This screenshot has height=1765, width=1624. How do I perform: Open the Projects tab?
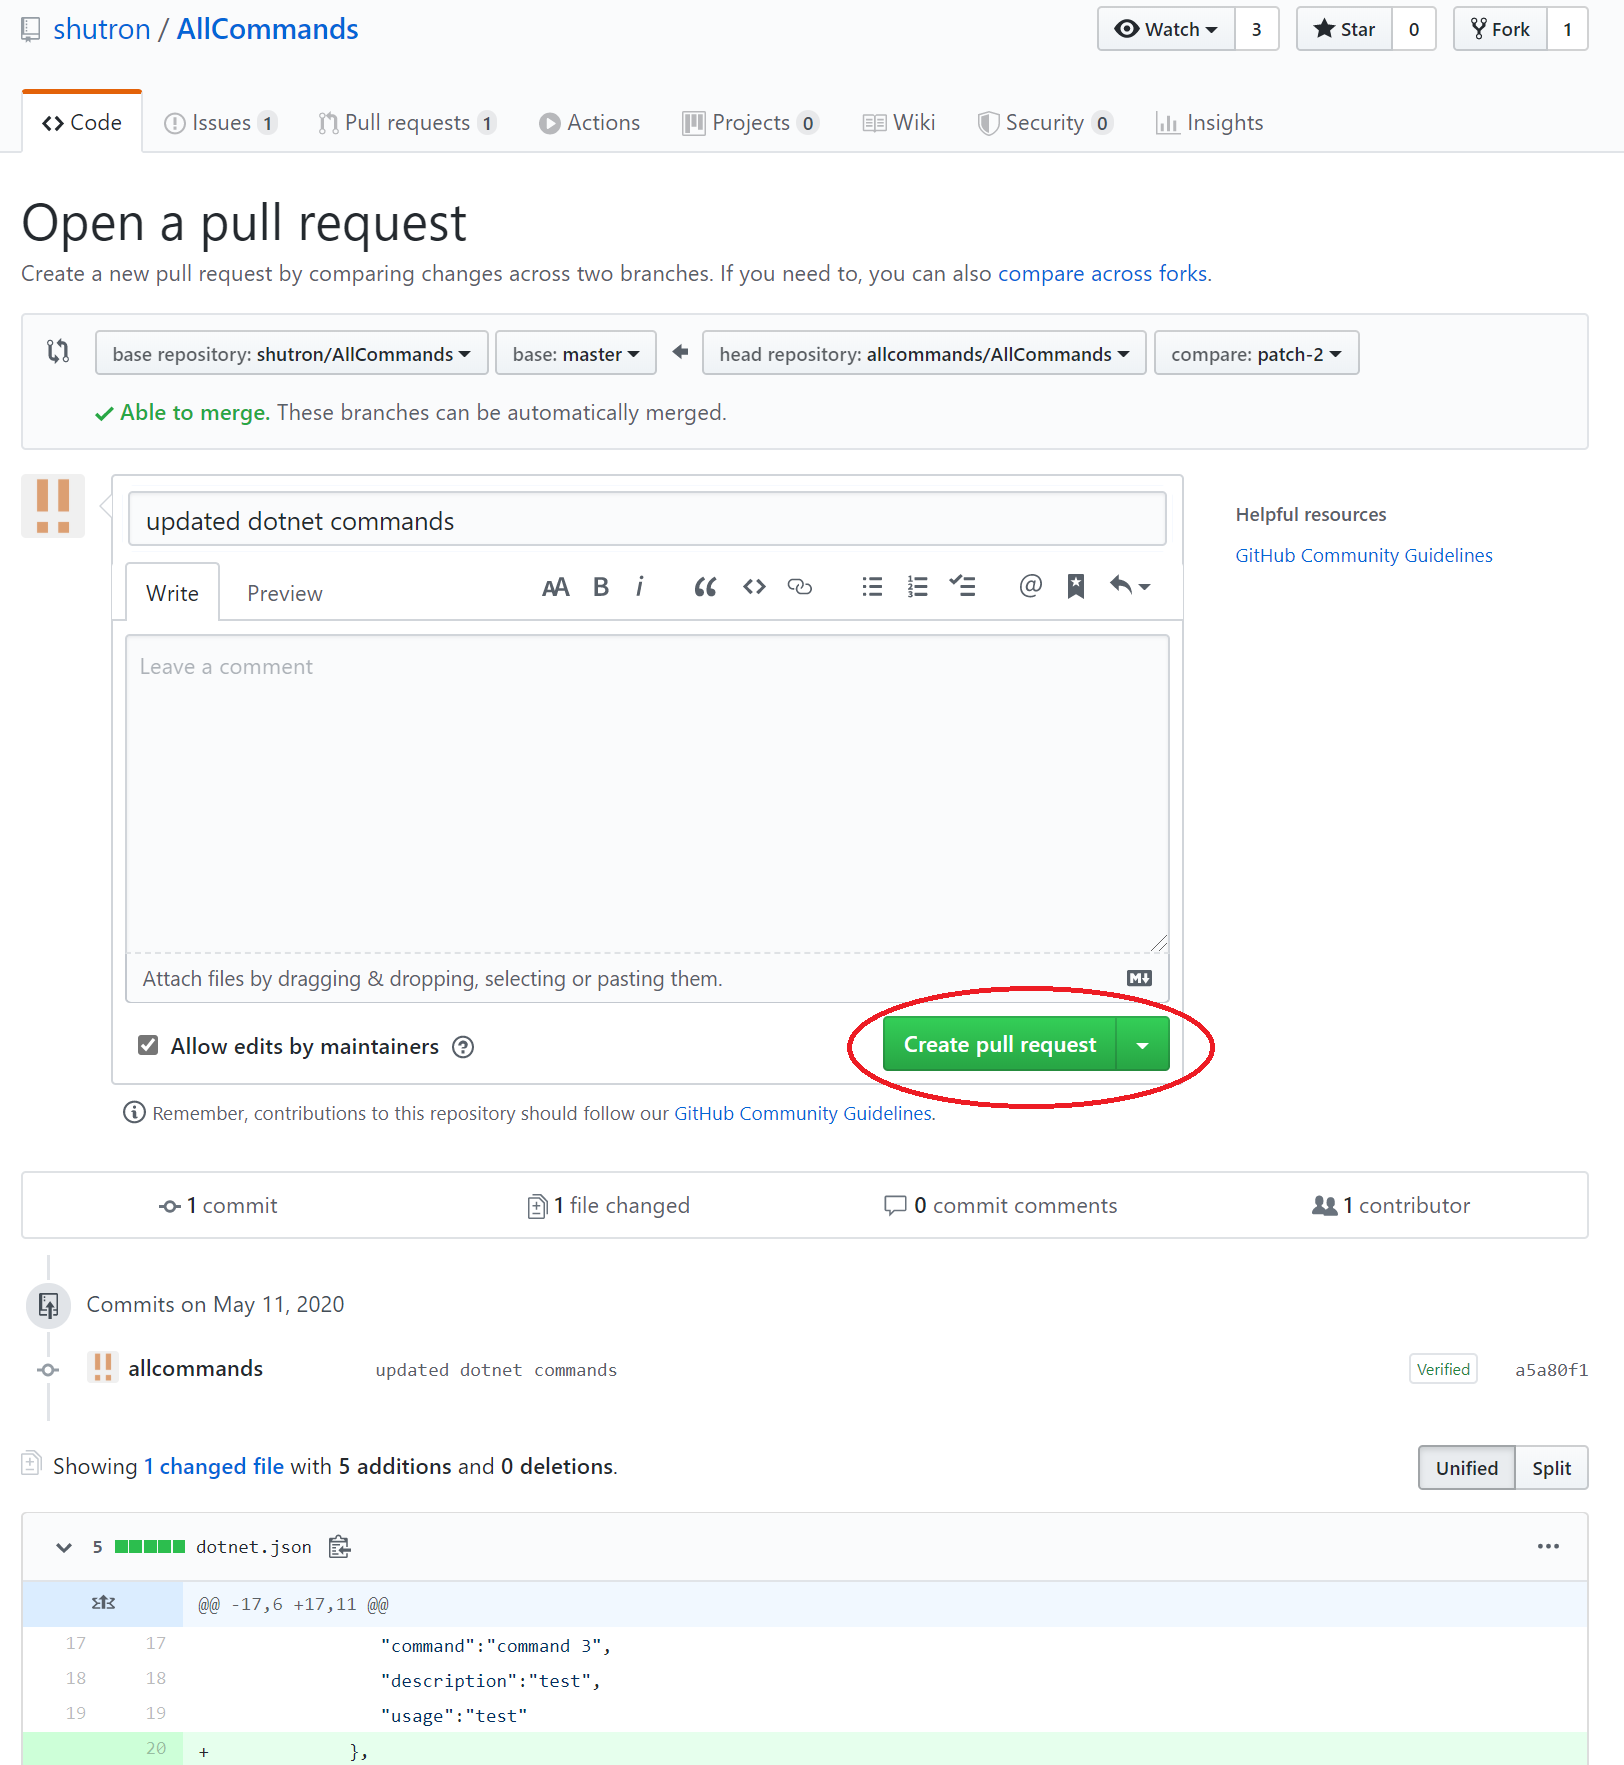(x=750, y=123)
